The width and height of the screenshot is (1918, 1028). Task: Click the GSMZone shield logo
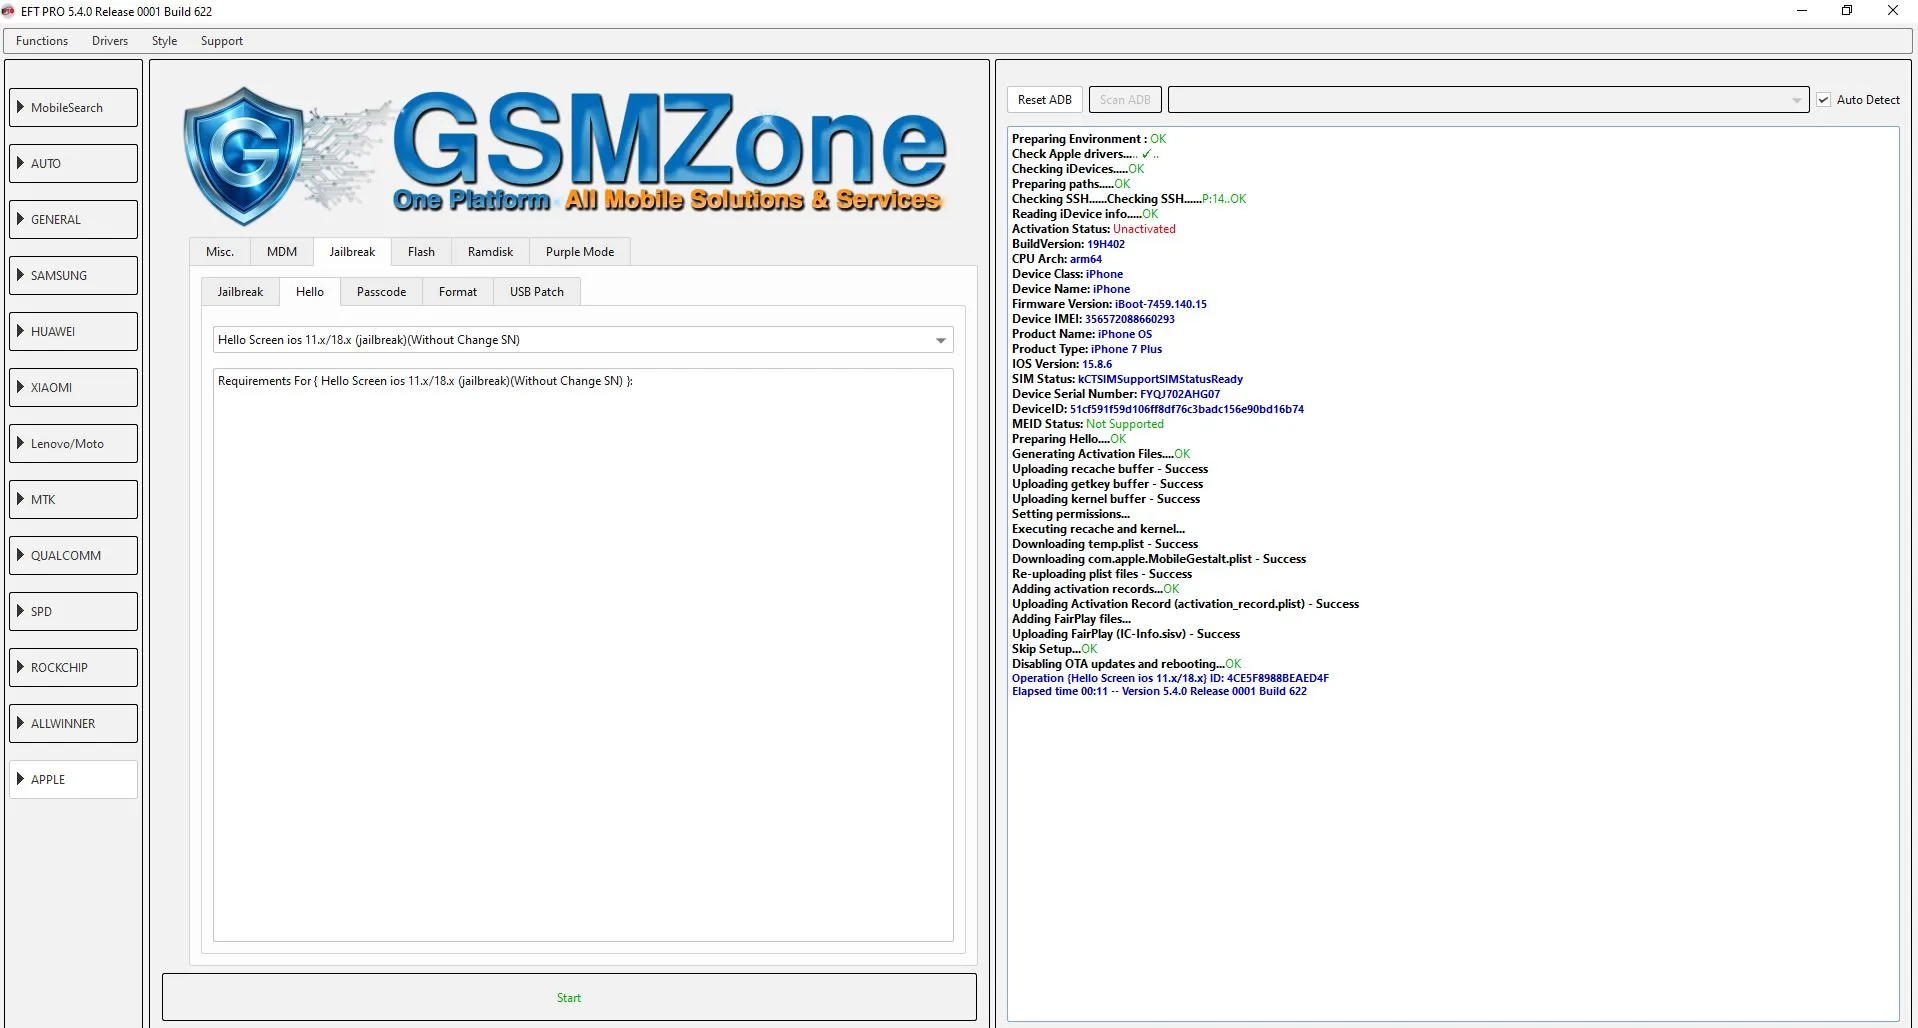(x=243, y=155)
